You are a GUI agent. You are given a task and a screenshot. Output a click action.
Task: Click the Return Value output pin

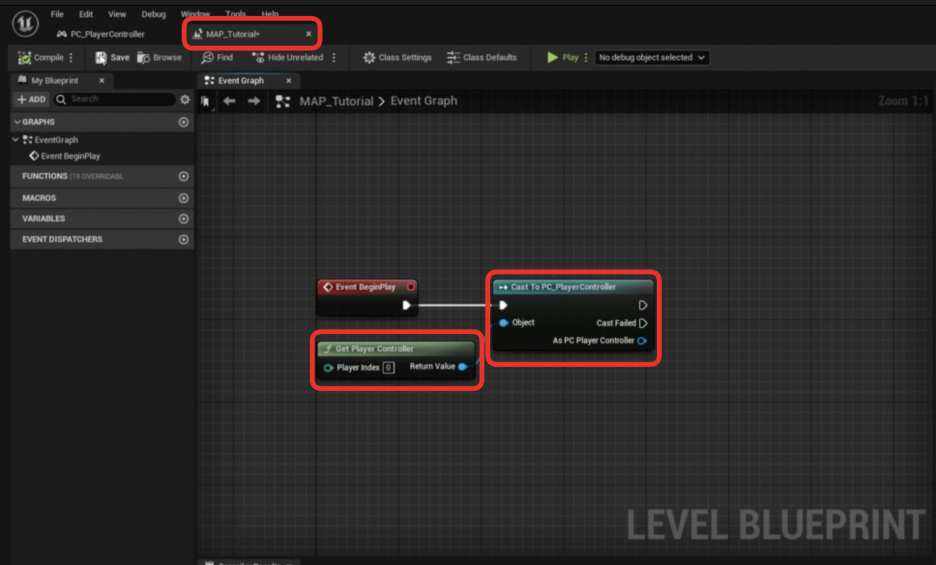point(462,366)
